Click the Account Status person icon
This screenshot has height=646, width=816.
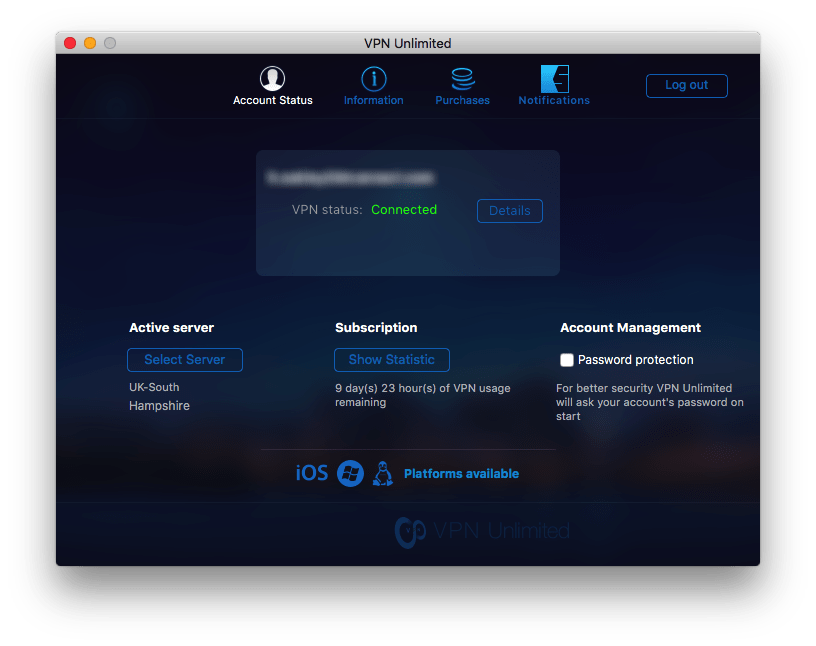tap(272, 79)
